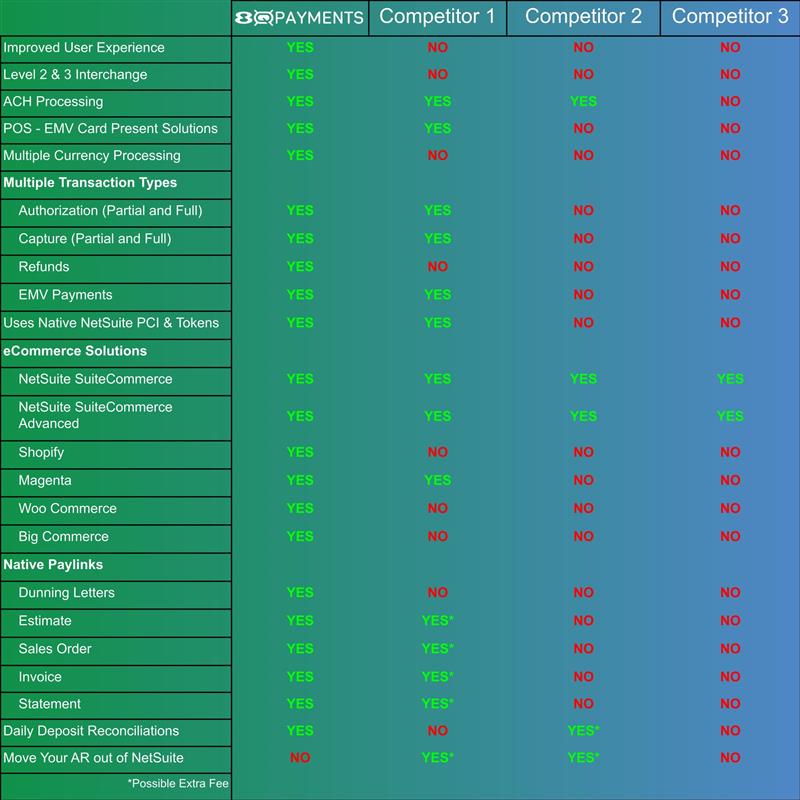Viewport: 800px width, 800px height.
Task: Click Competitor 3 YES for NetSuite SuiteCommerce Advanced
Action: [x=730, y=416]
